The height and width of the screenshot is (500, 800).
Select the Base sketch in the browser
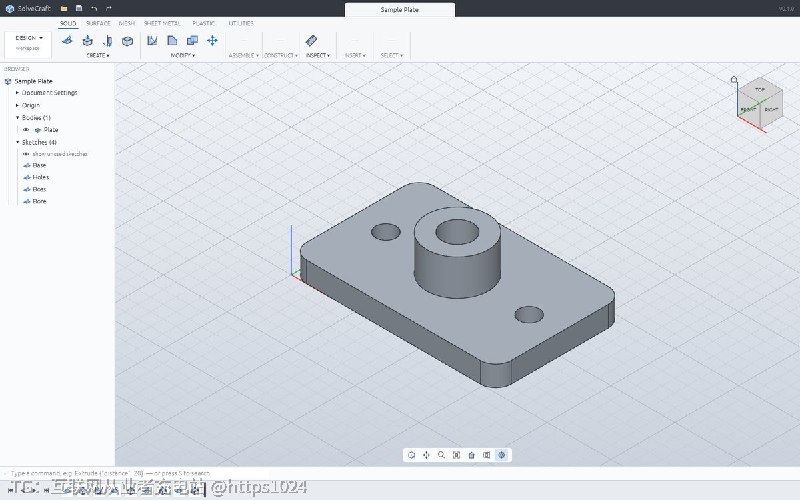39,165
